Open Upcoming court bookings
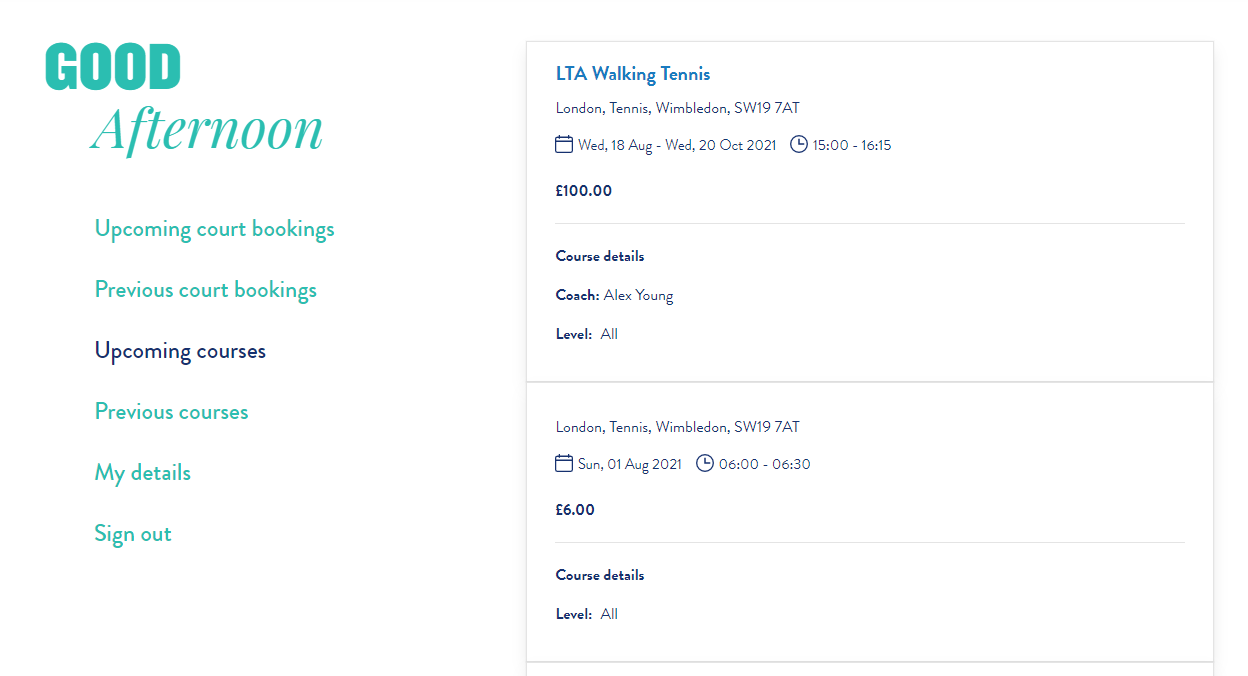 pos(214,229)
